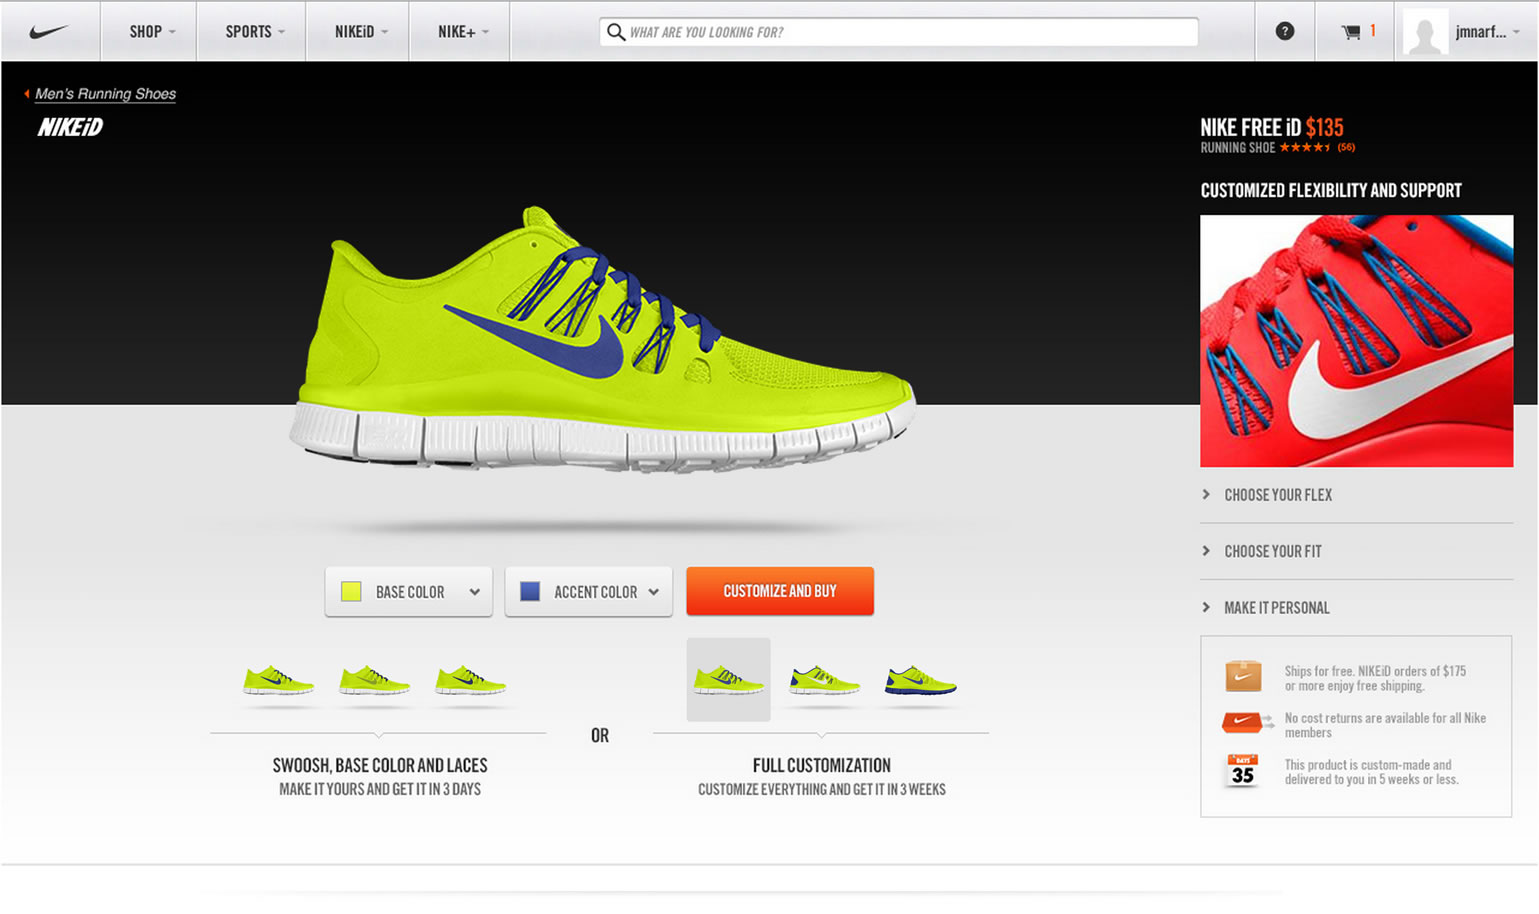Expand the Choose Your Flex section

(1278, 495)
